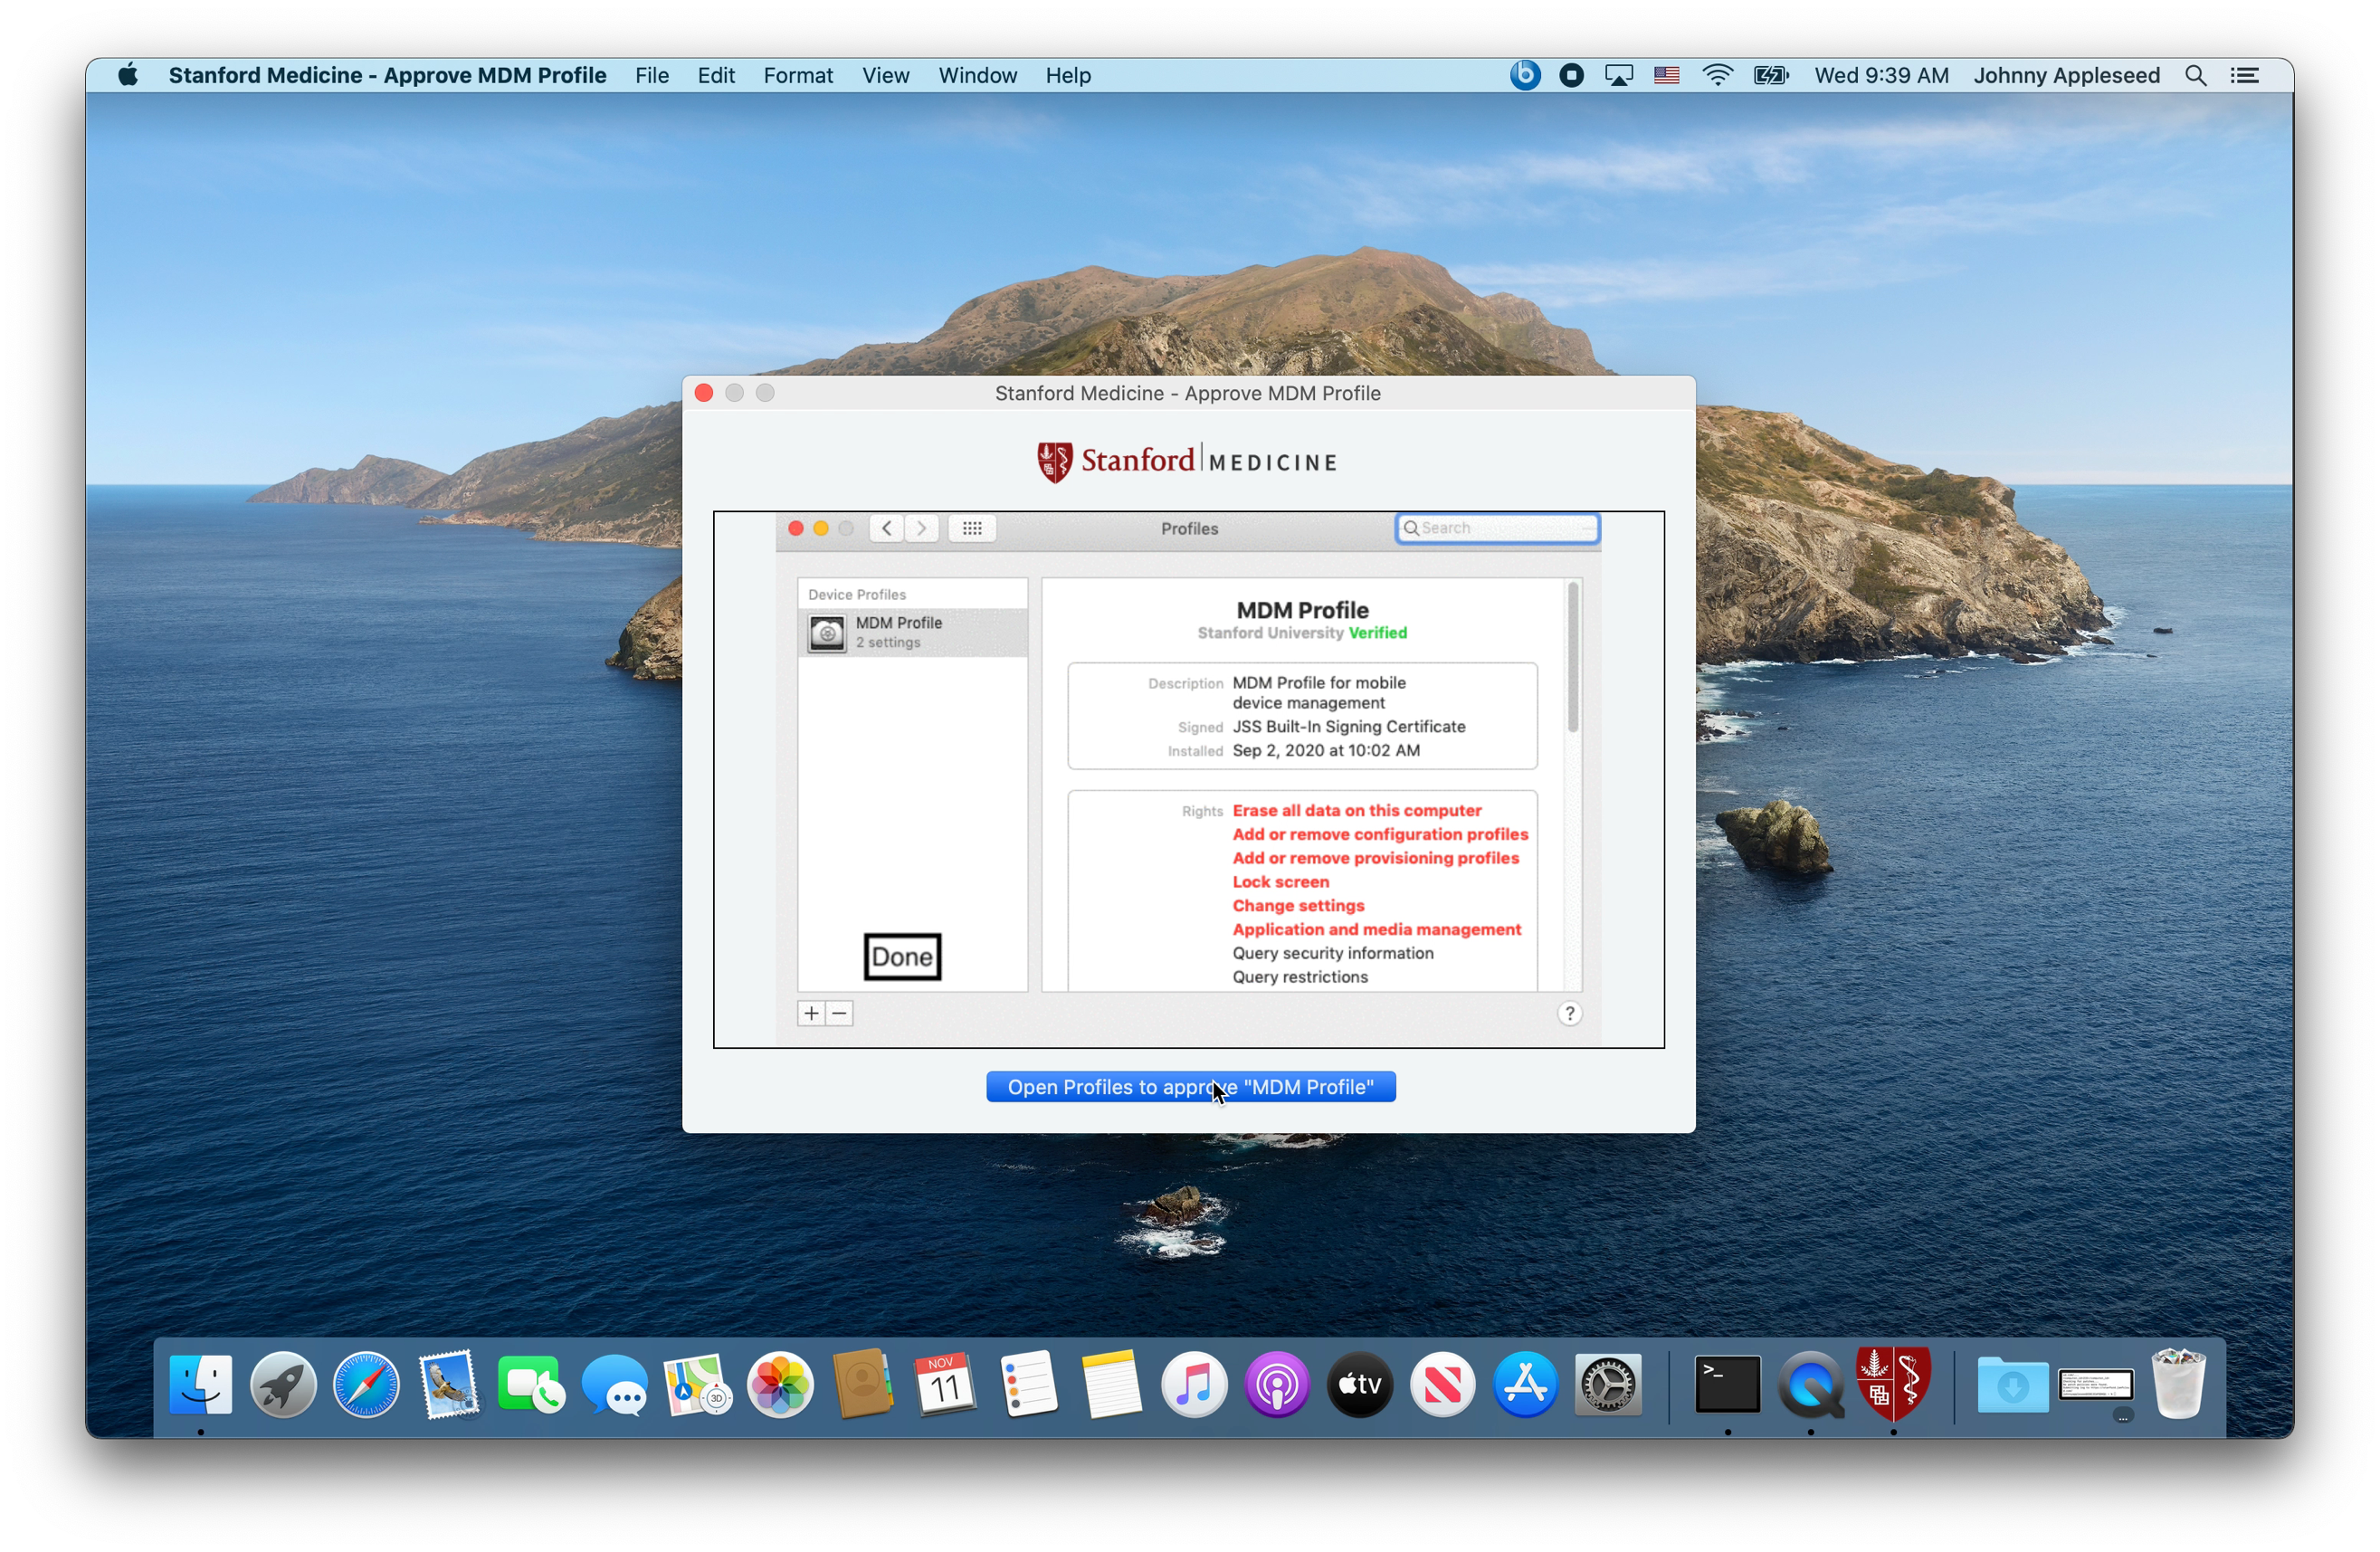
Task: Open Terminal icon in Dock
Action: click(x=1728, y=1385)
